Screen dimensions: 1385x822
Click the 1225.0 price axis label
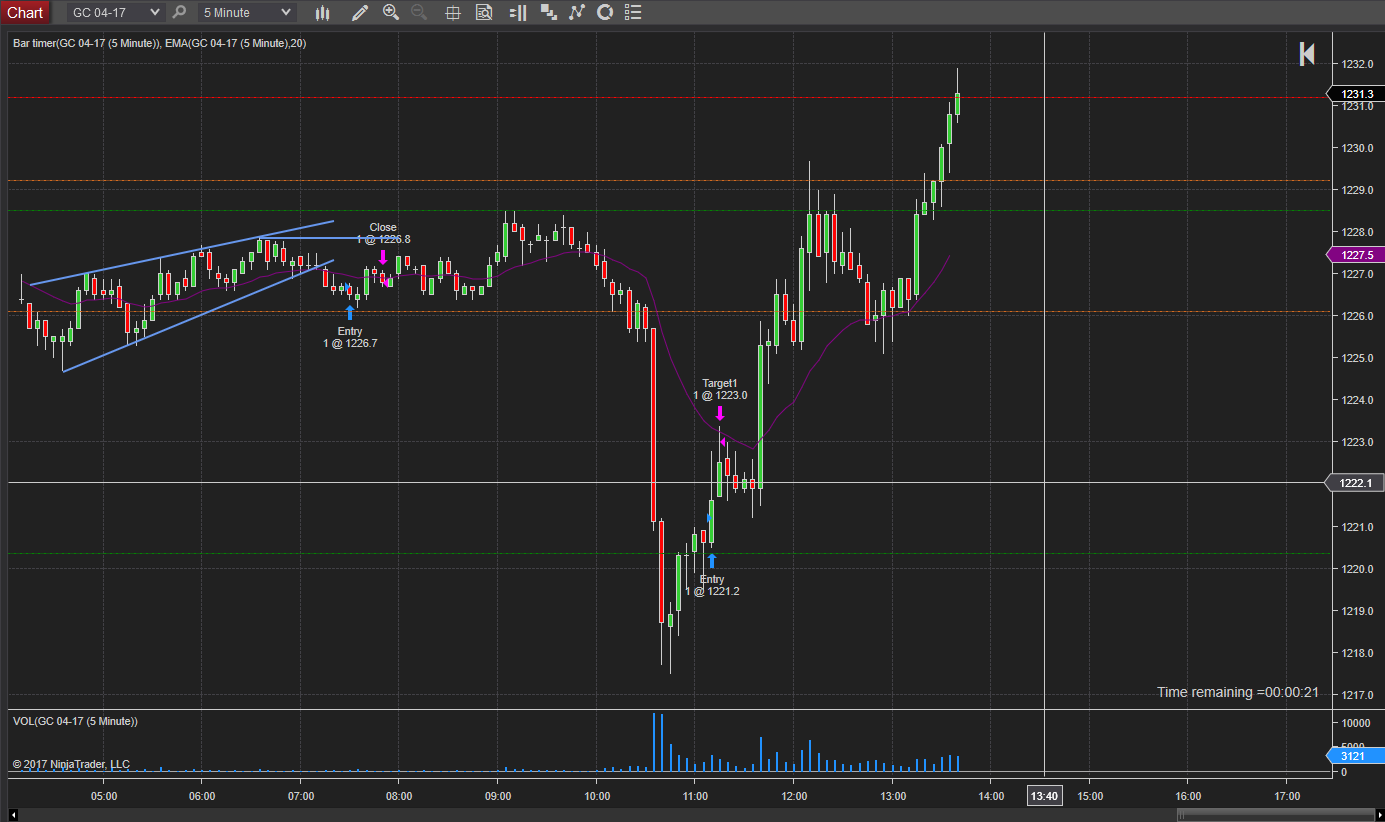coord(1356,358)
